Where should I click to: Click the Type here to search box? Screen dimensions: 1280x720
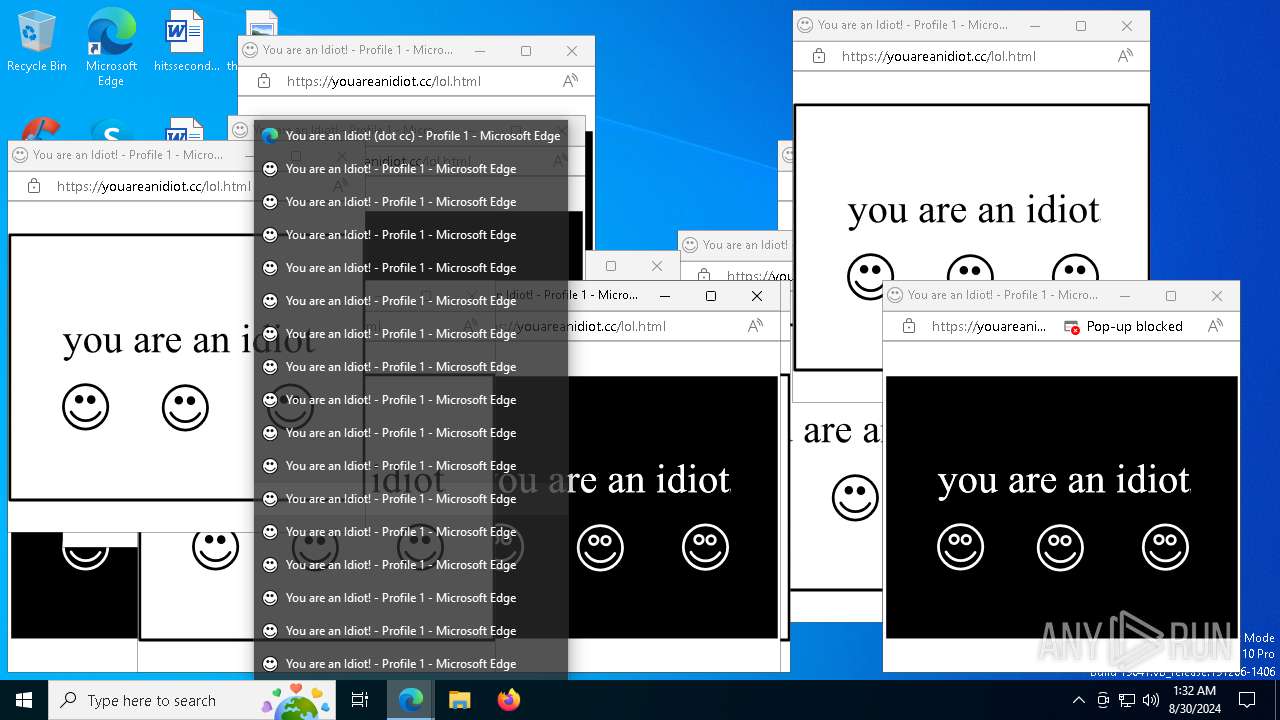click(190, 700)
